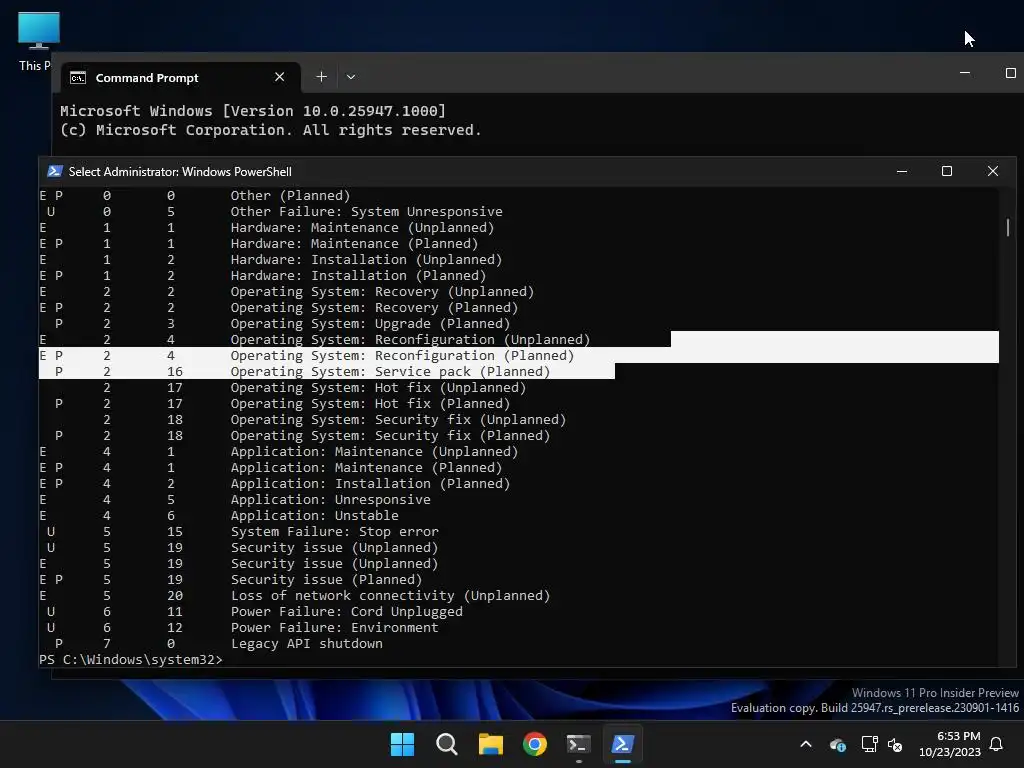This screenshot has width=1024, height=768.
Task: Minimize the PowerShell window
Action: [902, 171]
